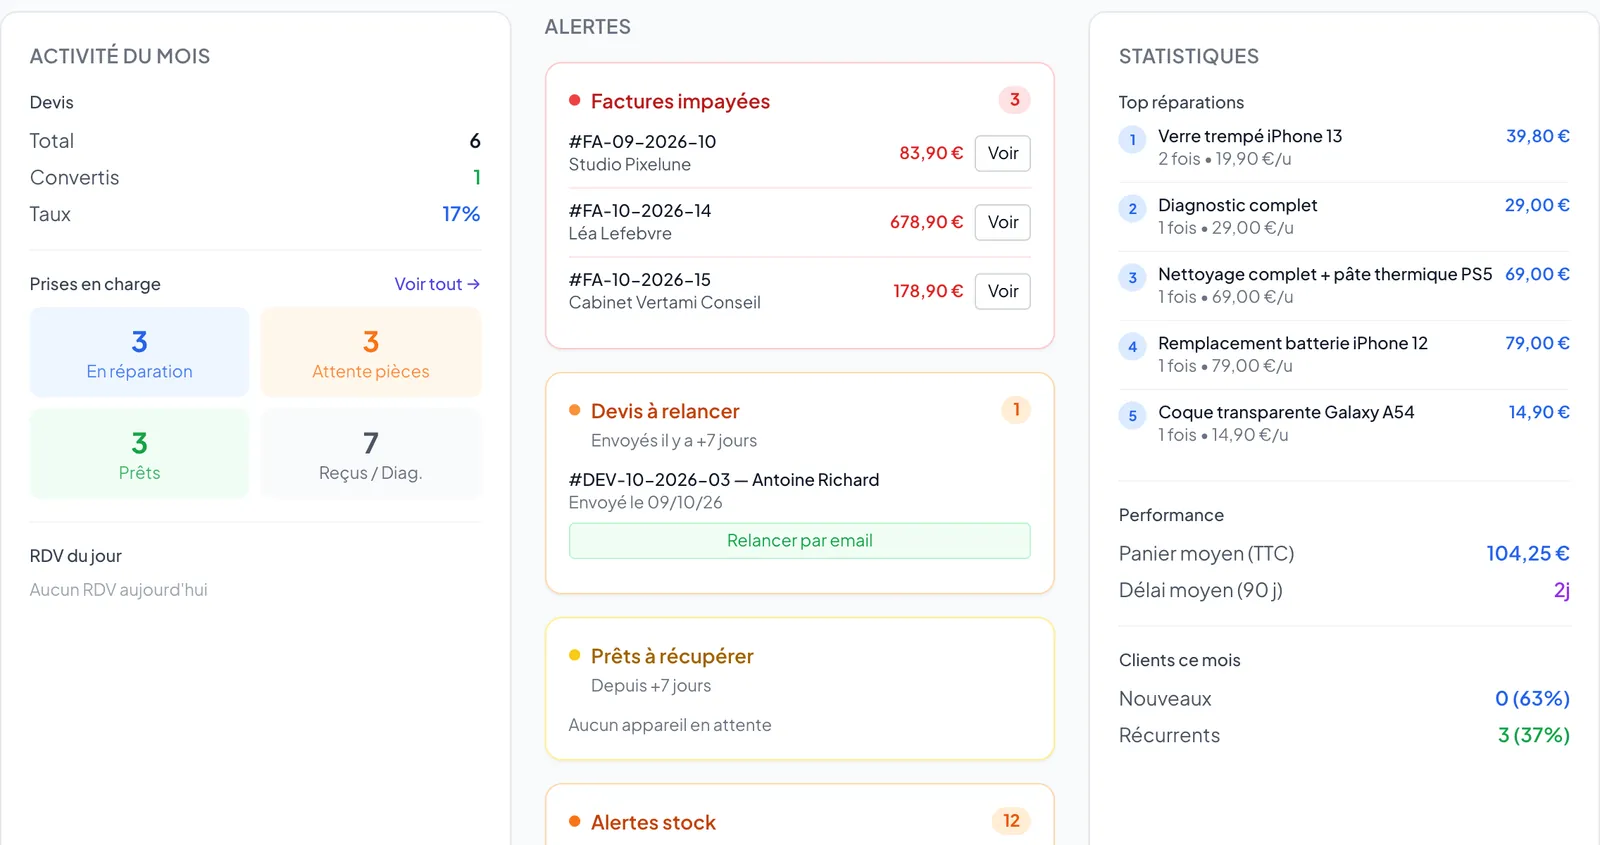View invoice #FA-10-2026-15 Cabinet Vertami Conseil
Viewport: 1600px width, 845px height.
point(1002,291)
